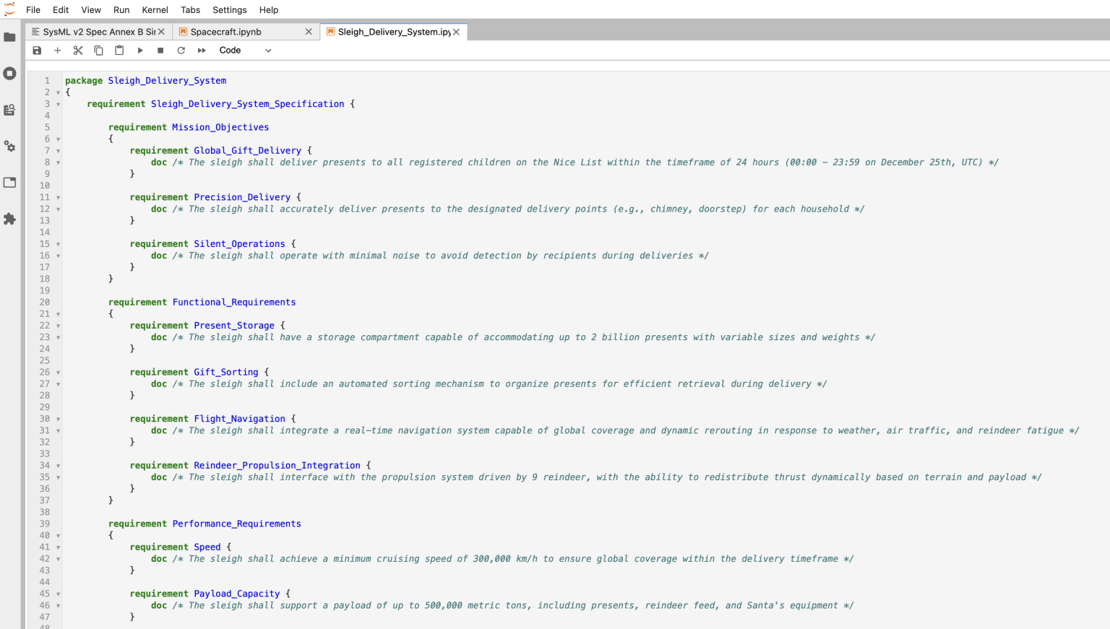Screen dimensions: 1110x629
Task: Click the package name Sleigh_Delivery_System
Action: coord(167,81)
